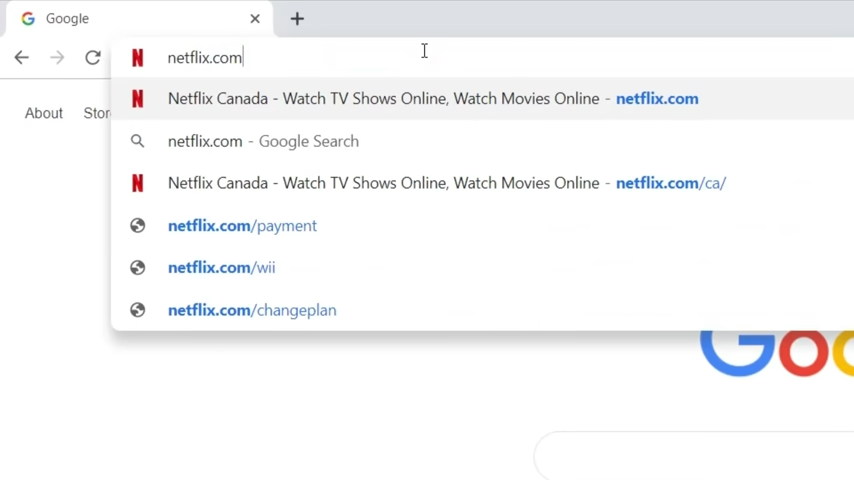Select Netflix Canada netflix.com/ca/ suggestion

446,183
